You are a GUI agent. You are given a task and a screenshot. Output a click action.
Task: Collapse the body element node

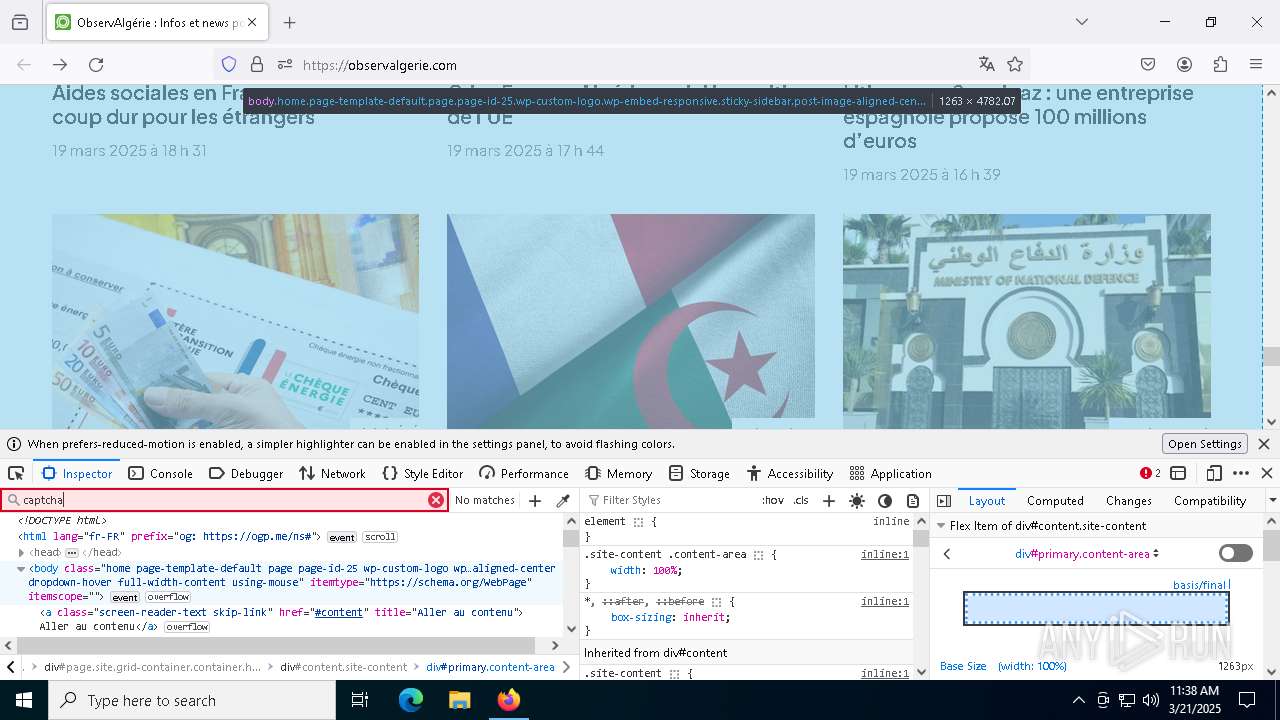click(x=21, y=568)
